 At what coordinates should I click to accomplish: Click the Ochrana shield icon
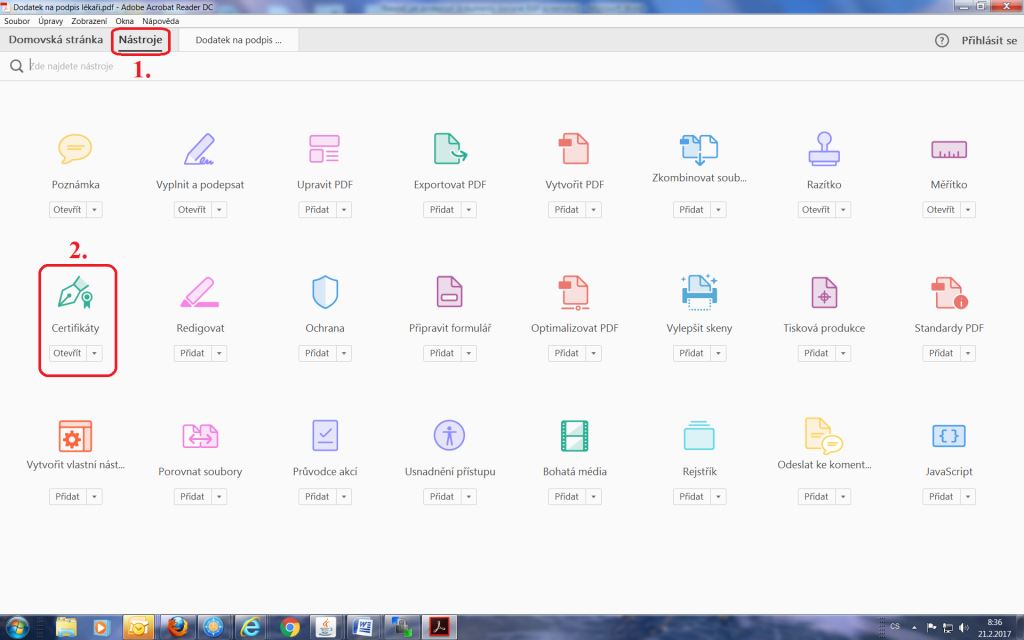click(325, 292)
